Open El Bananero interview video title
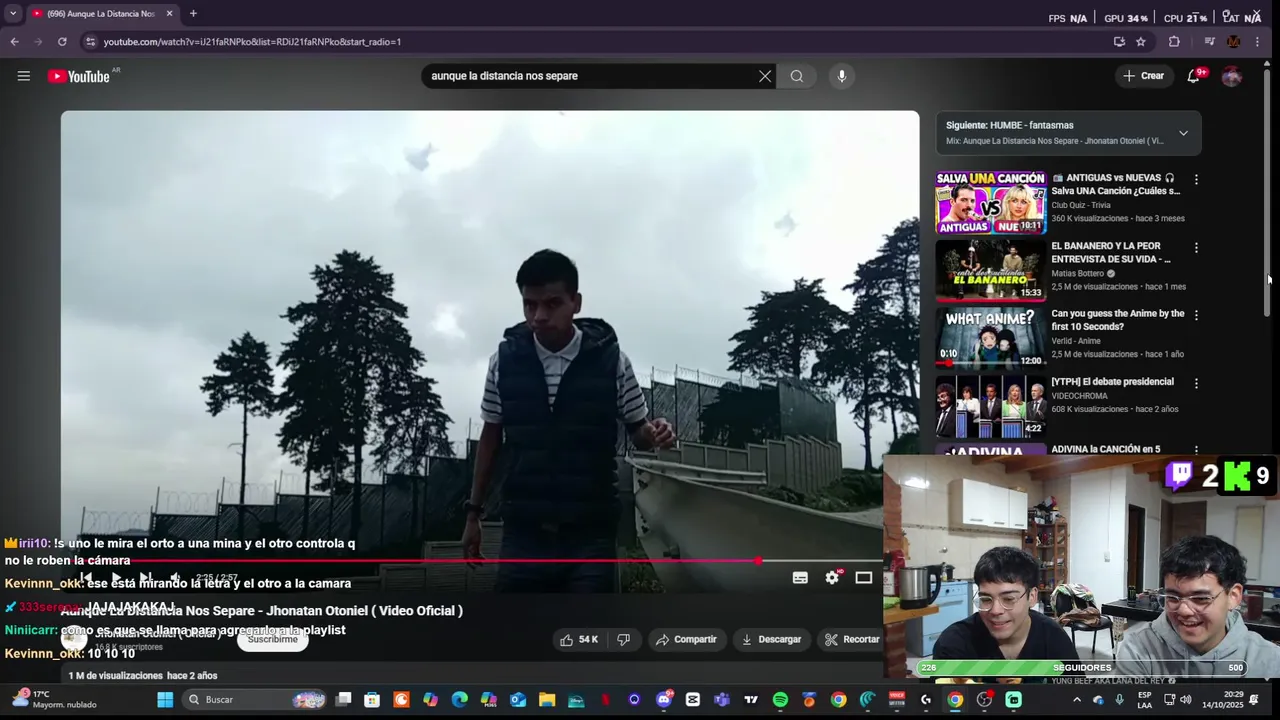This screenshot has height=720, width=1280. [1111, 252]
